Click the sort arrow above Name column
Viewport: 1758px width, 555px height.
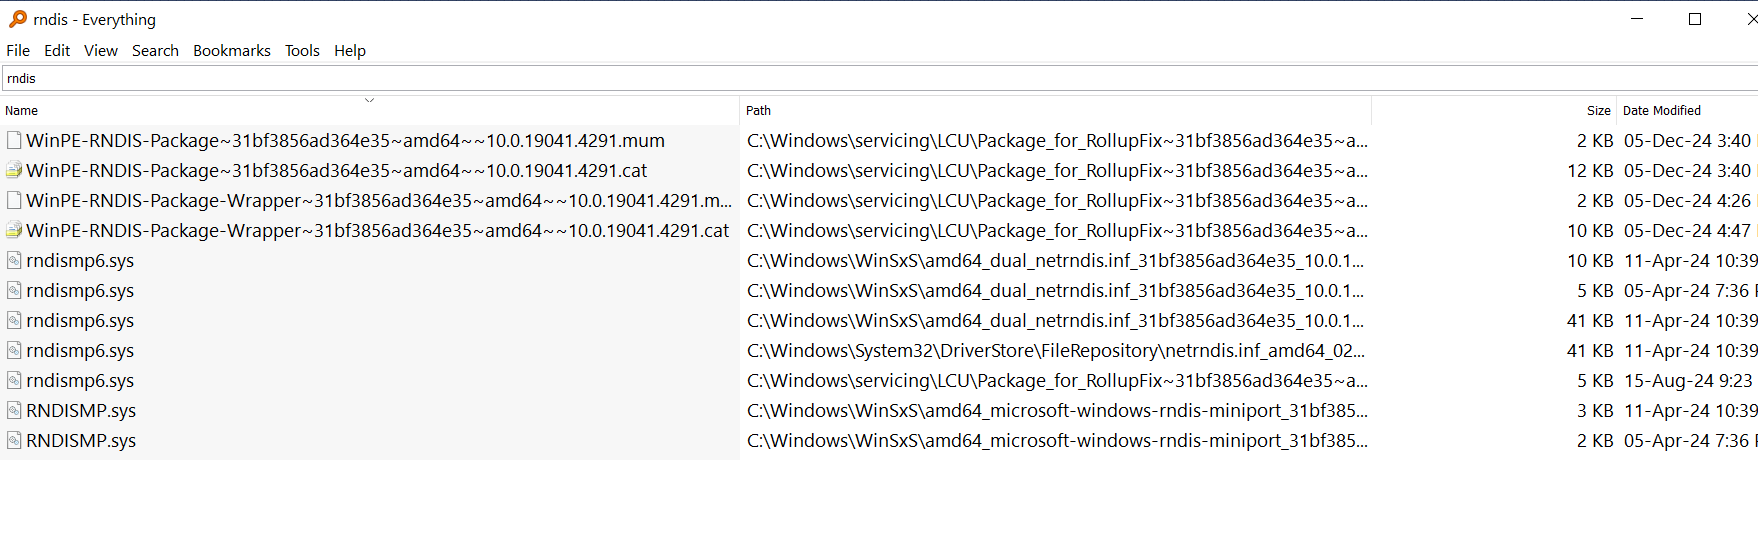[369, 100]
